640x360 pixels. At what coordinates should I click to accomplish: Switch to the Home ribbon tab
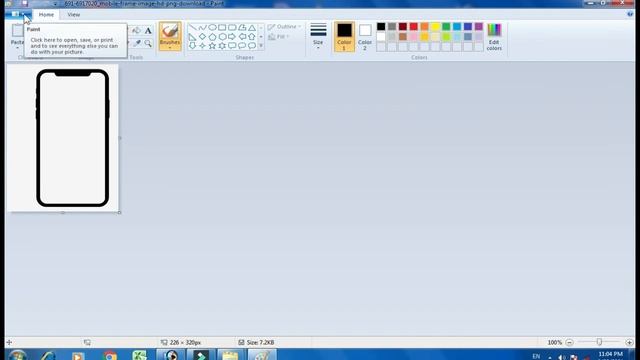click(46, 15)
